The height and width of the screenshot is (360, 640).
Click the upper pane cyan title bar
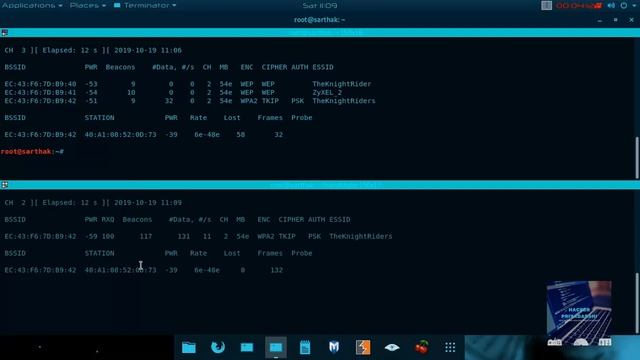[320, 33]
